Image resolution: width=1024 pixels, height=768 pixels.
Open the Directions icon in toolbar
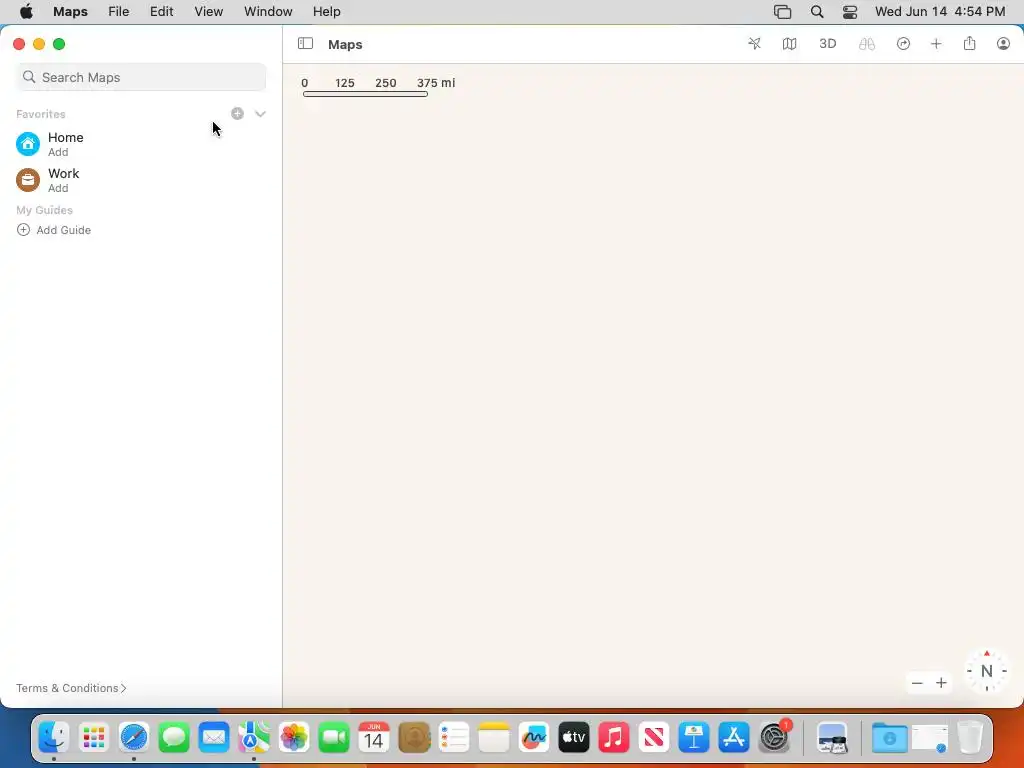(x=903, y=44)
